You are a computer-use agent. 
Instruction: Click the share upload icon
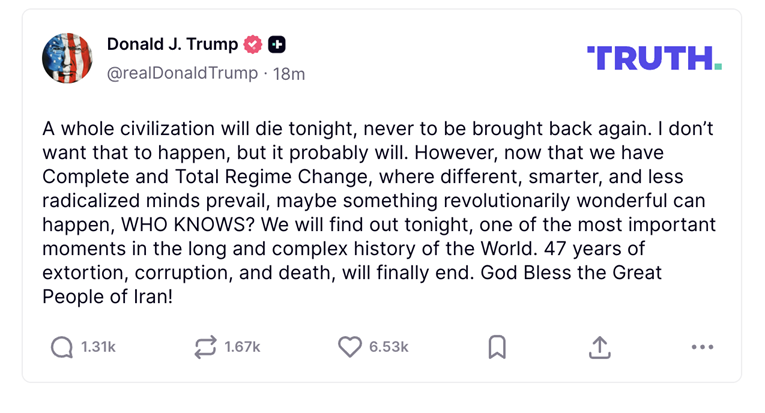599,347
